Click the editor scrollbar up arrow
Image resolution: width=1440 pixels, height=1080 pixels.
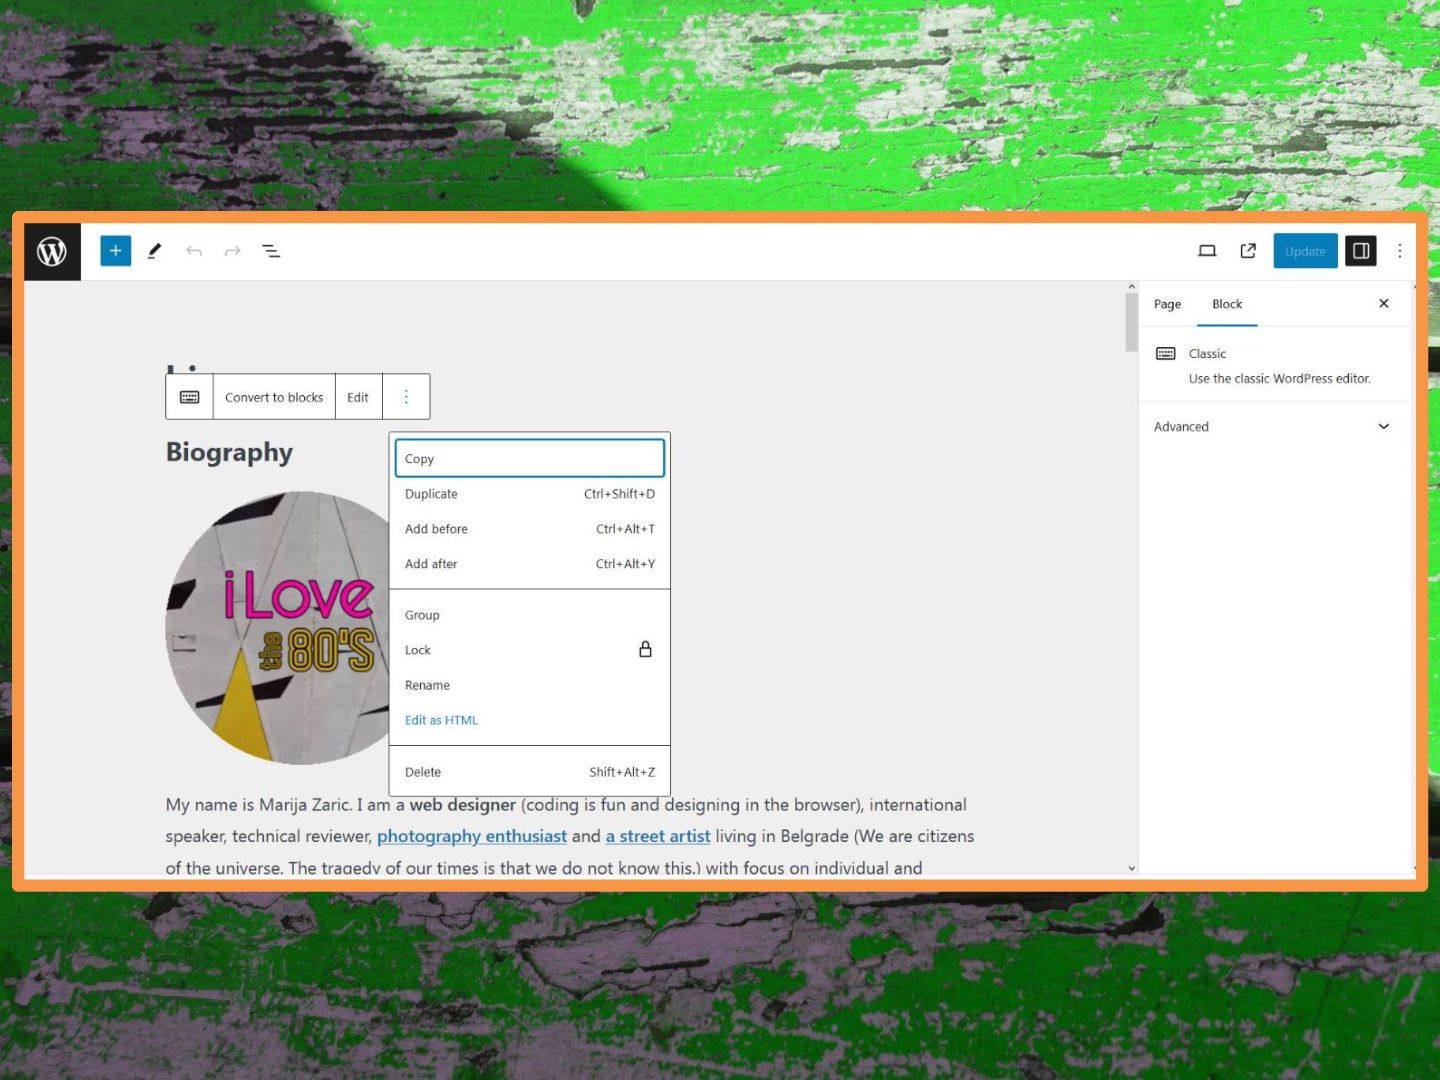pyautogui.click(x=1132, y=287)
